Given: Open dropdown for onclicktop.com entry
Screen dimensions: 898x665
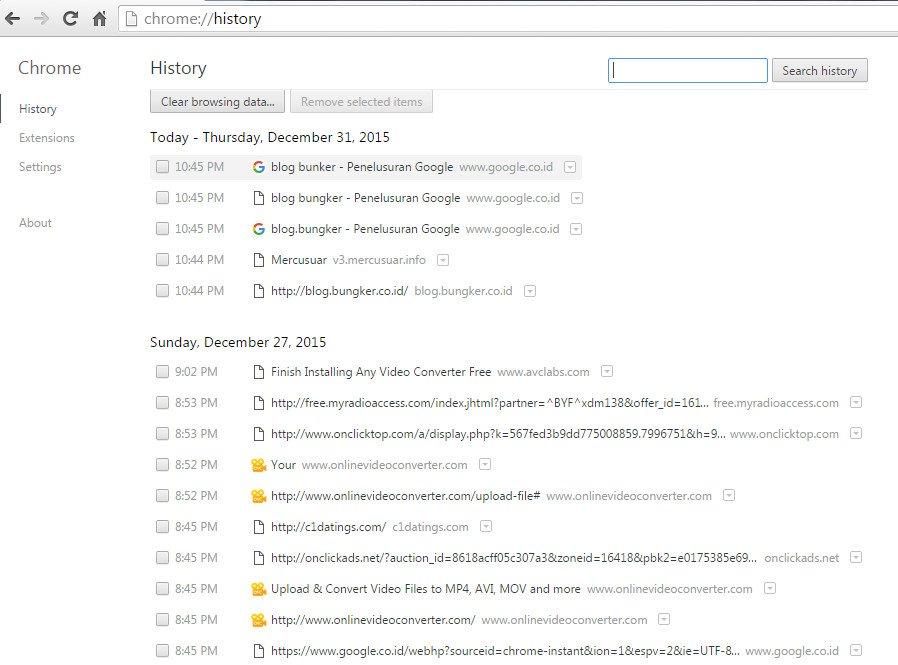Looking at the screenshot, I should (x=856, y=433).
